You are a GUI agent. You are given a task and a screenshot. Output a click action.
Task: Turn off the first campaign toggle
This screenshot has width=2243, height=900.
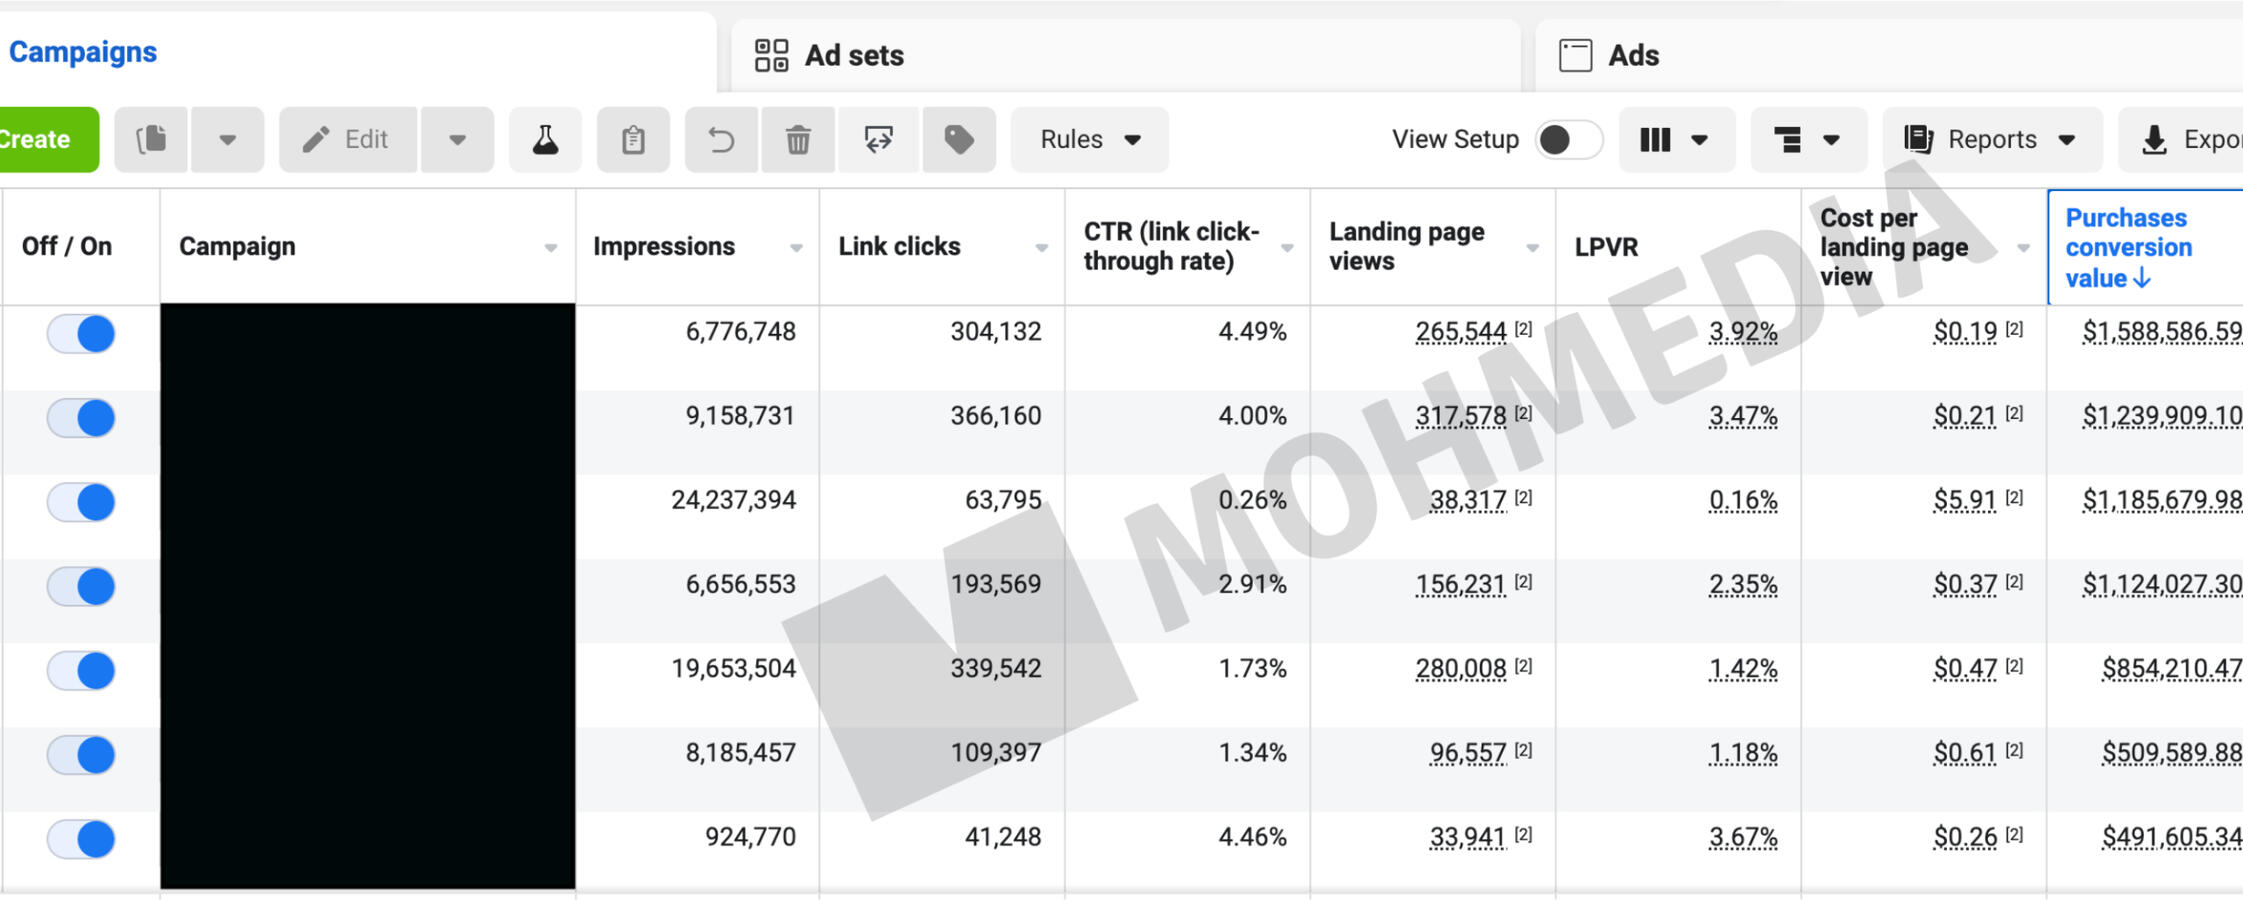[x=81, y=333]
